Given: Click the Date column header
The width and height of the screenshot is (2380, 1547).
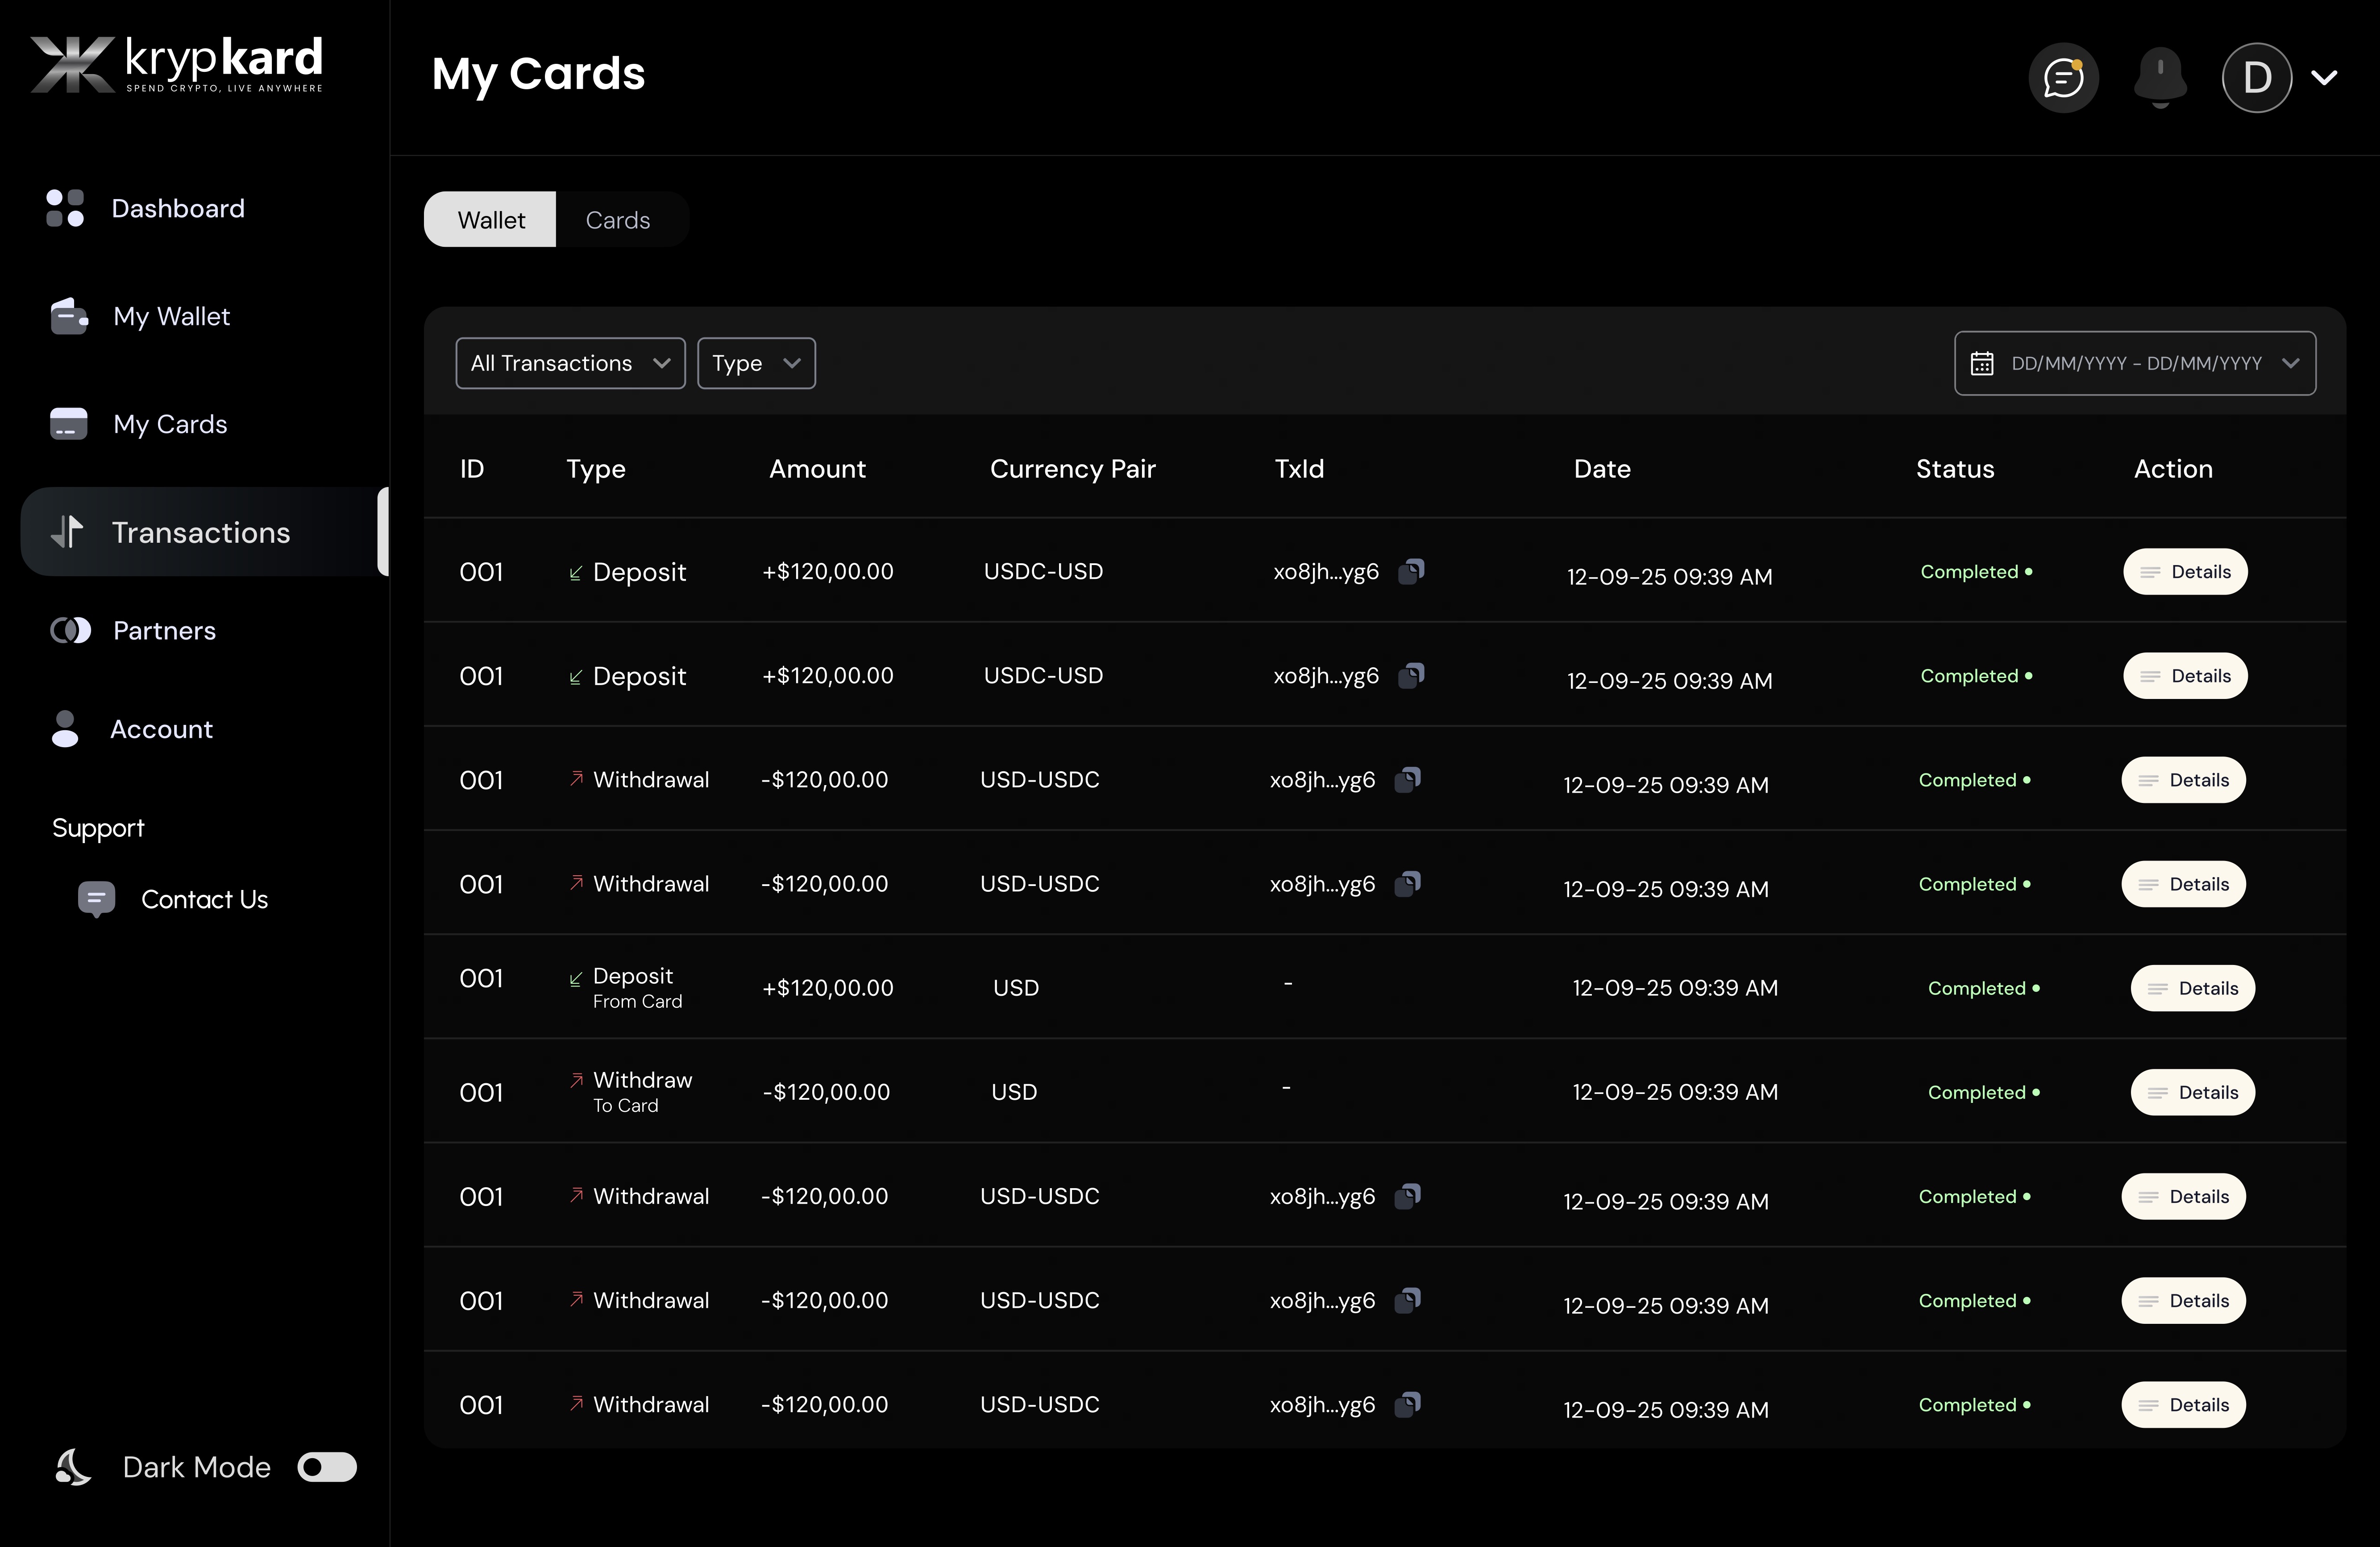Looking at the screenshot, I should [1602, 469].
